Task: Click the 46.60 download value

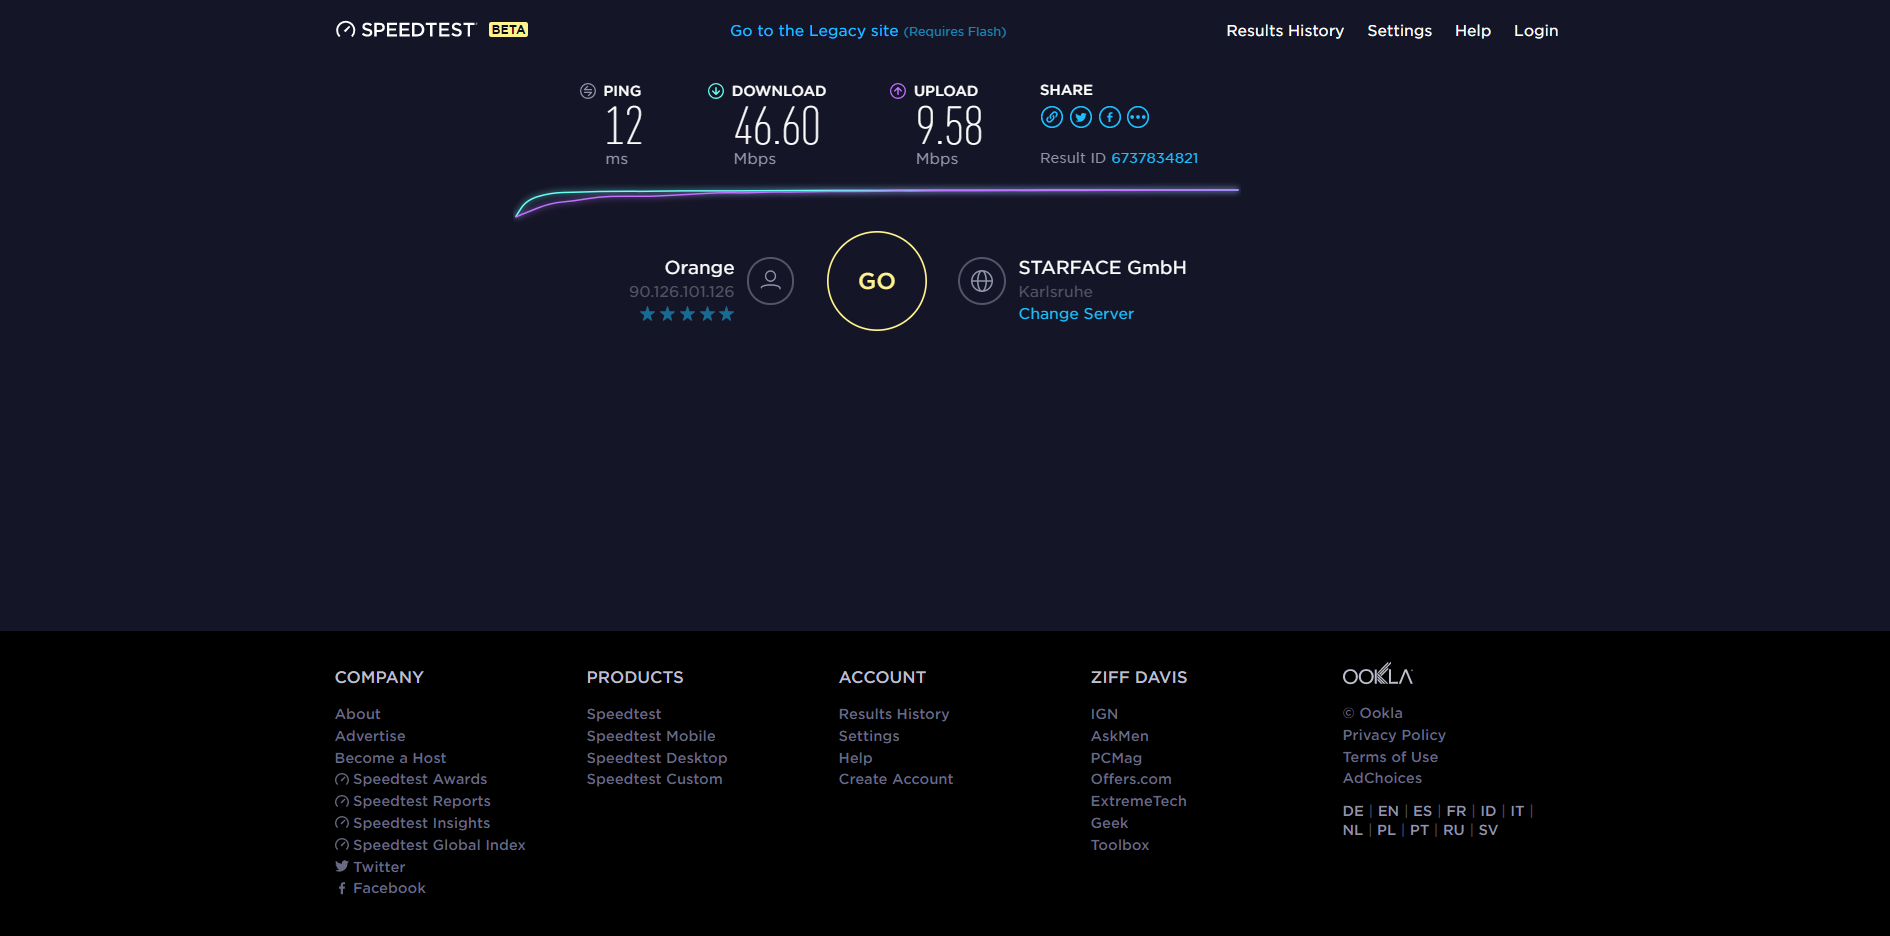Action: 777,127
